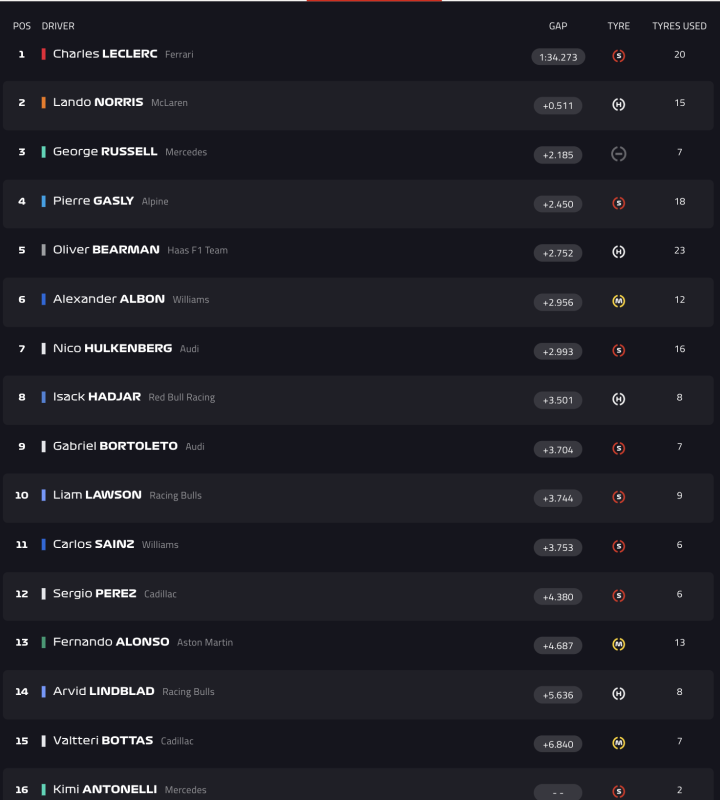Image resolution: width=720 pixels, height=800 pixels.
Task: Click McLaren orange team color bar
Action: [x=44, y=103]
